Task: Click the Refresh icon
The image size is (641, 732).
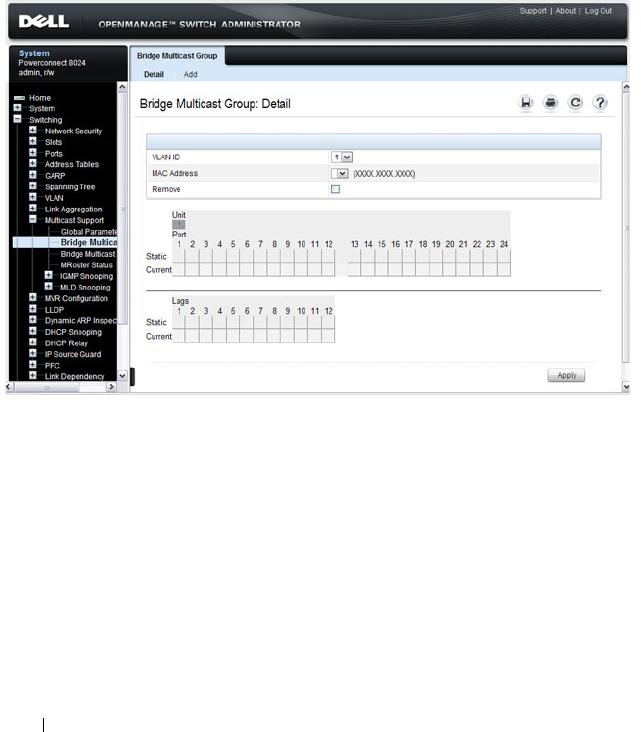Action: coord(575,103)
